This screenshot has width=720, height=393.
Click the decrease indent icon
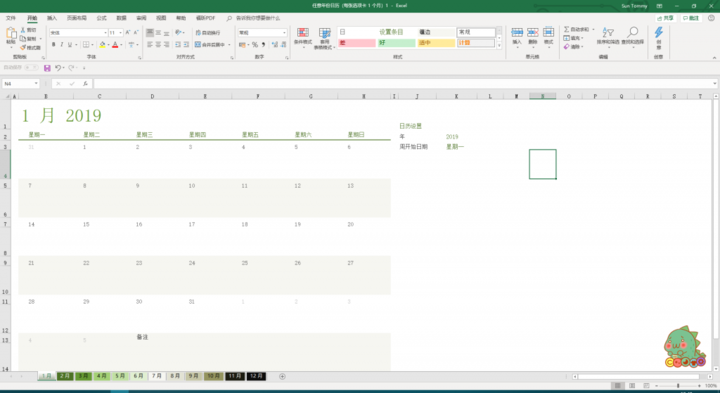click(x=178, y=45)
